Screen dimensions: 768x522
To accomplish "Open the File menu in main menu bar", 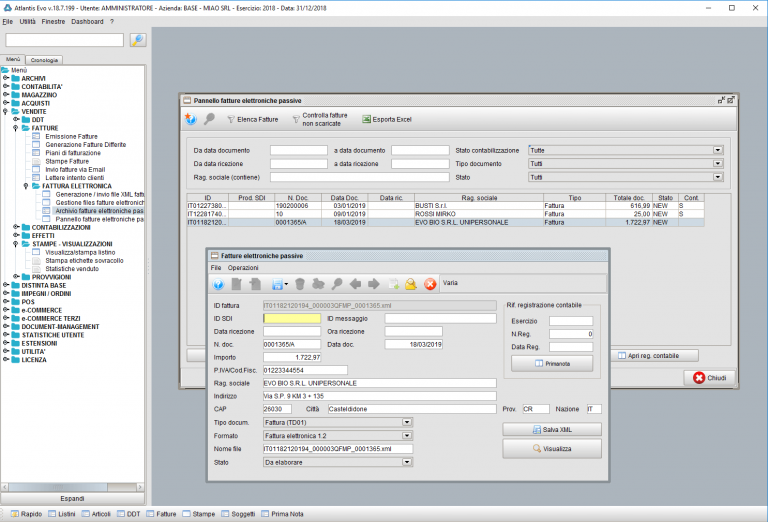I will [x=7, y=22].
